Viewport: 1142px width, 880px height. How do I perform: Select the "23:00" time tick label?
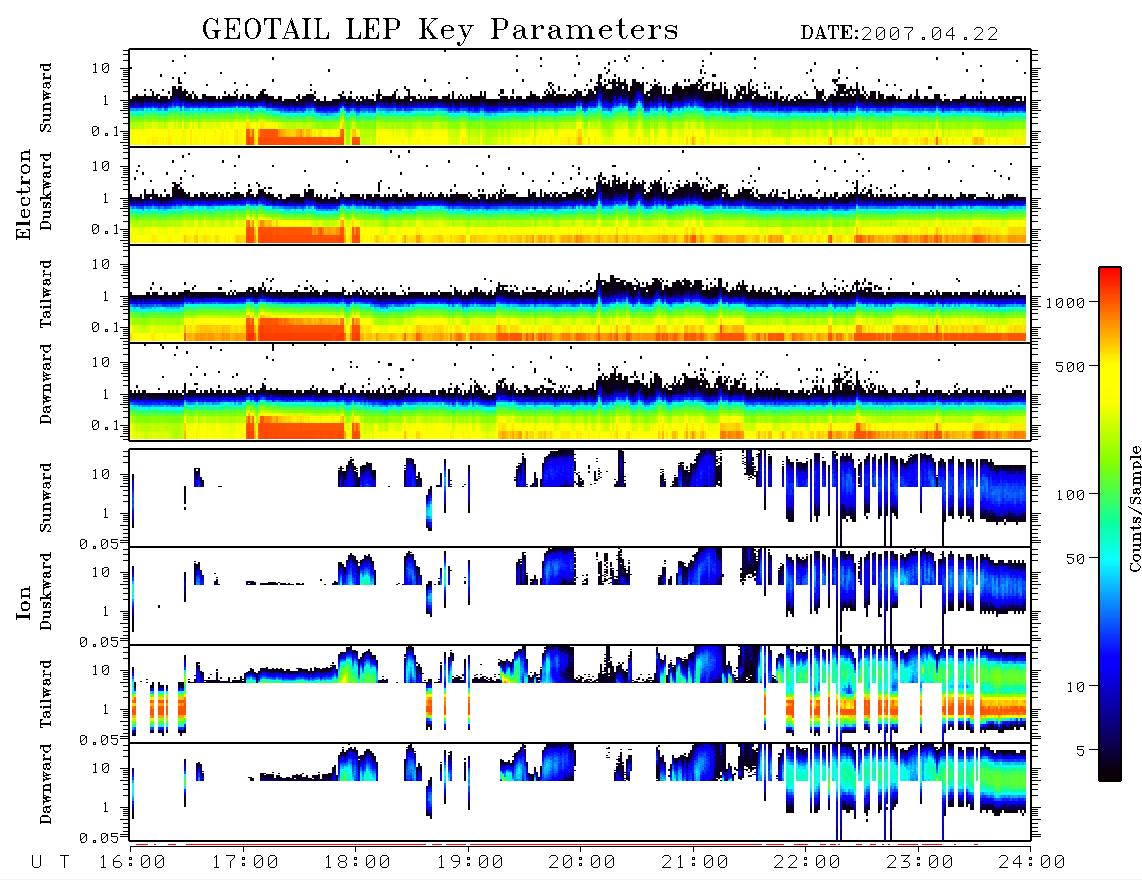click(x=920, y=863)
